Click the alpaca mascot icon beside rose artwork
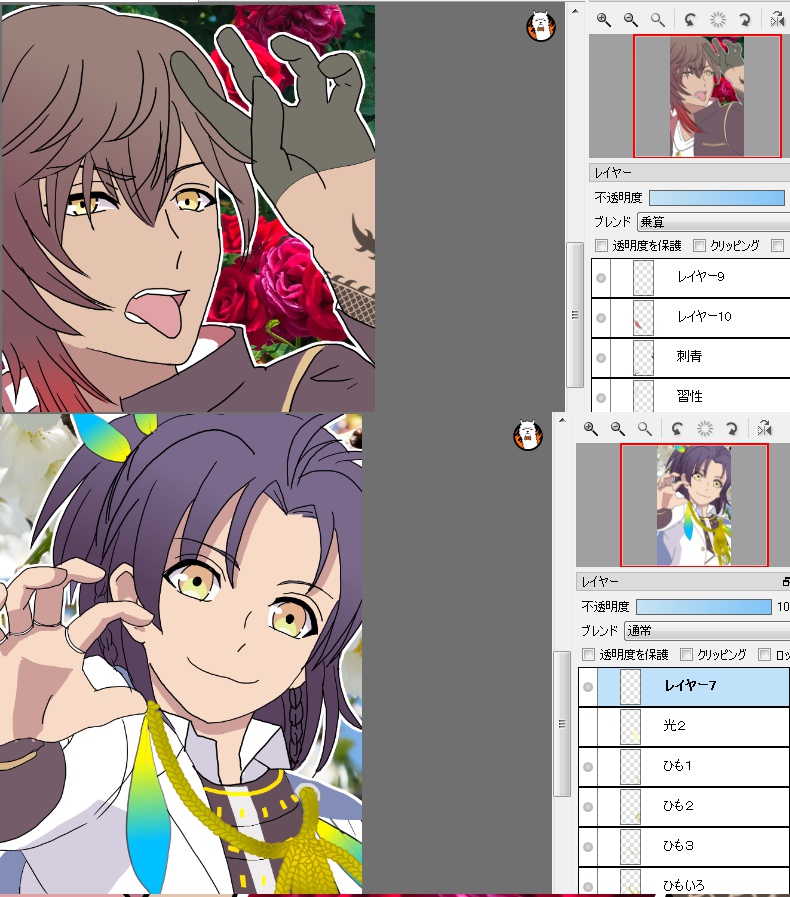The image size is (790, 897). pos(541,26)
